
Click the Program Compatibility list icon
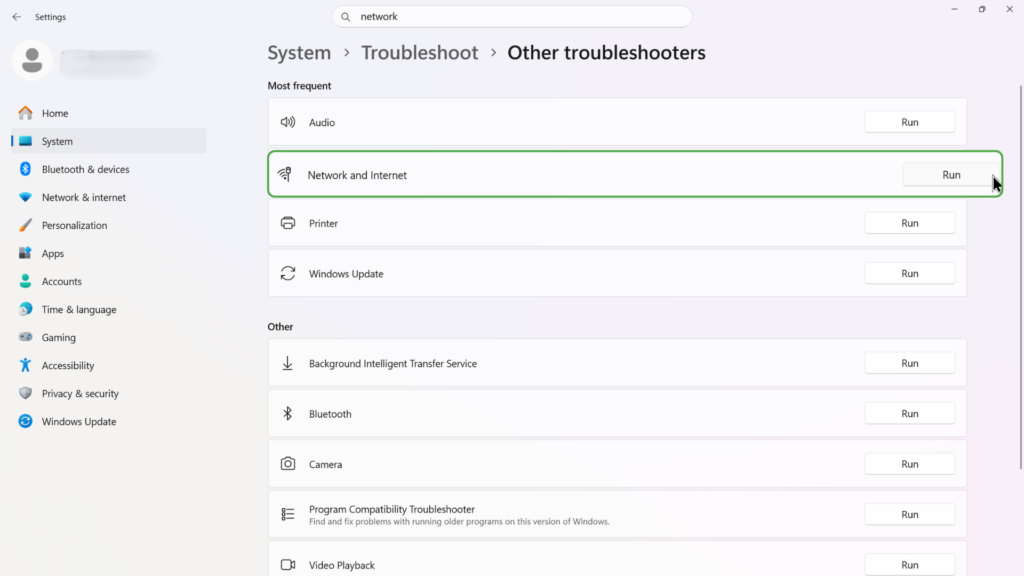tap(288, 515)
